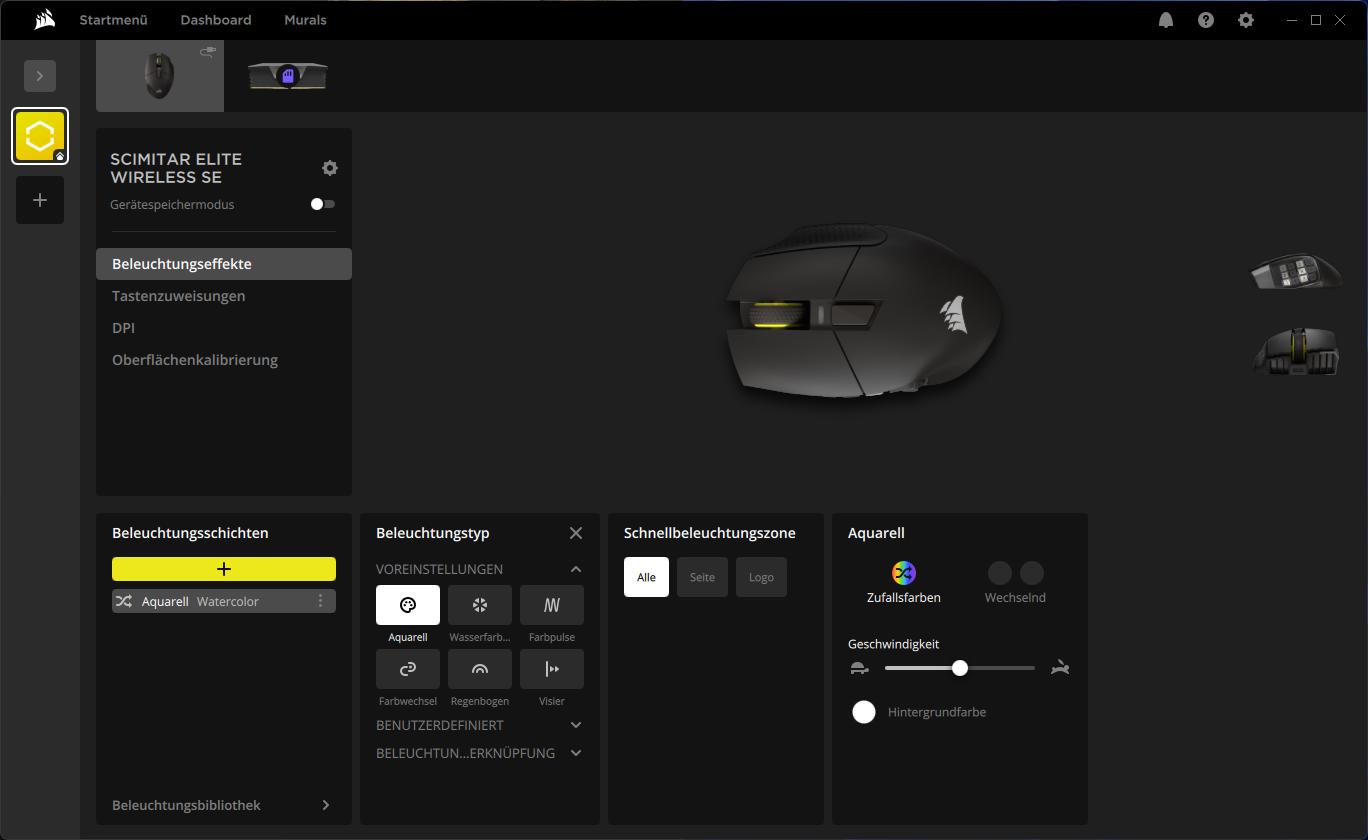
Task: Pick the Farbwechsel lighting effect
Action: pos(407,669)
